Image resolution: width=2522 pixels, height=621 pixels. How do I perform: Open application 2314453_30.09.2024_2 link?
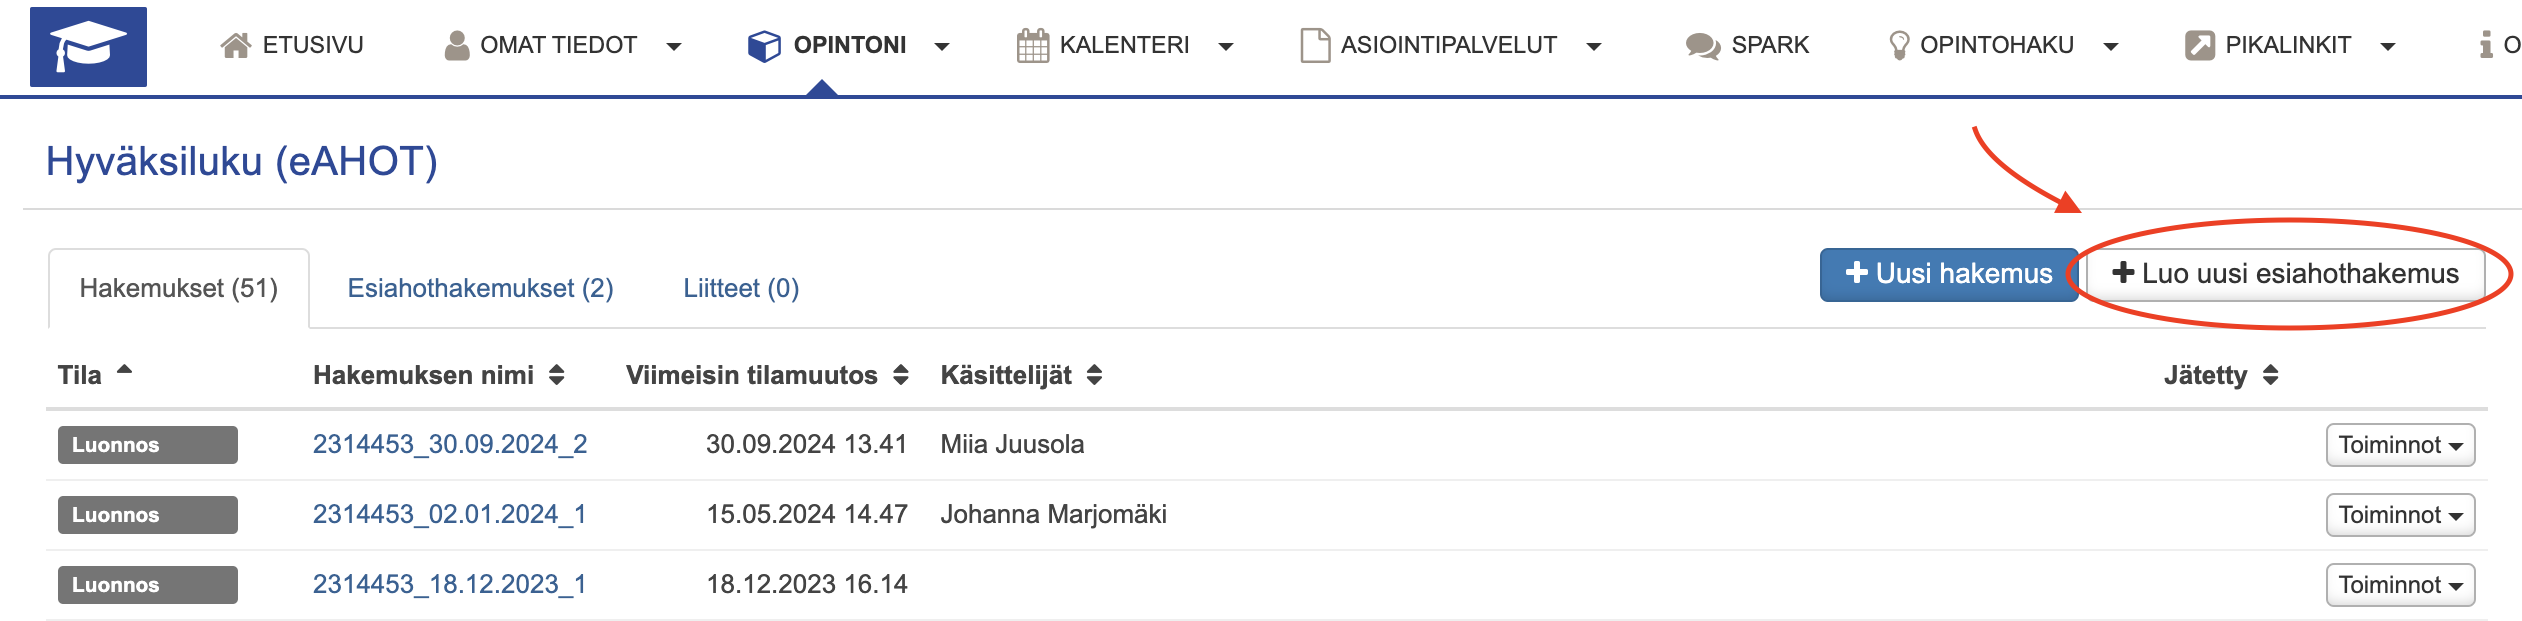click(x=450, y=445)
